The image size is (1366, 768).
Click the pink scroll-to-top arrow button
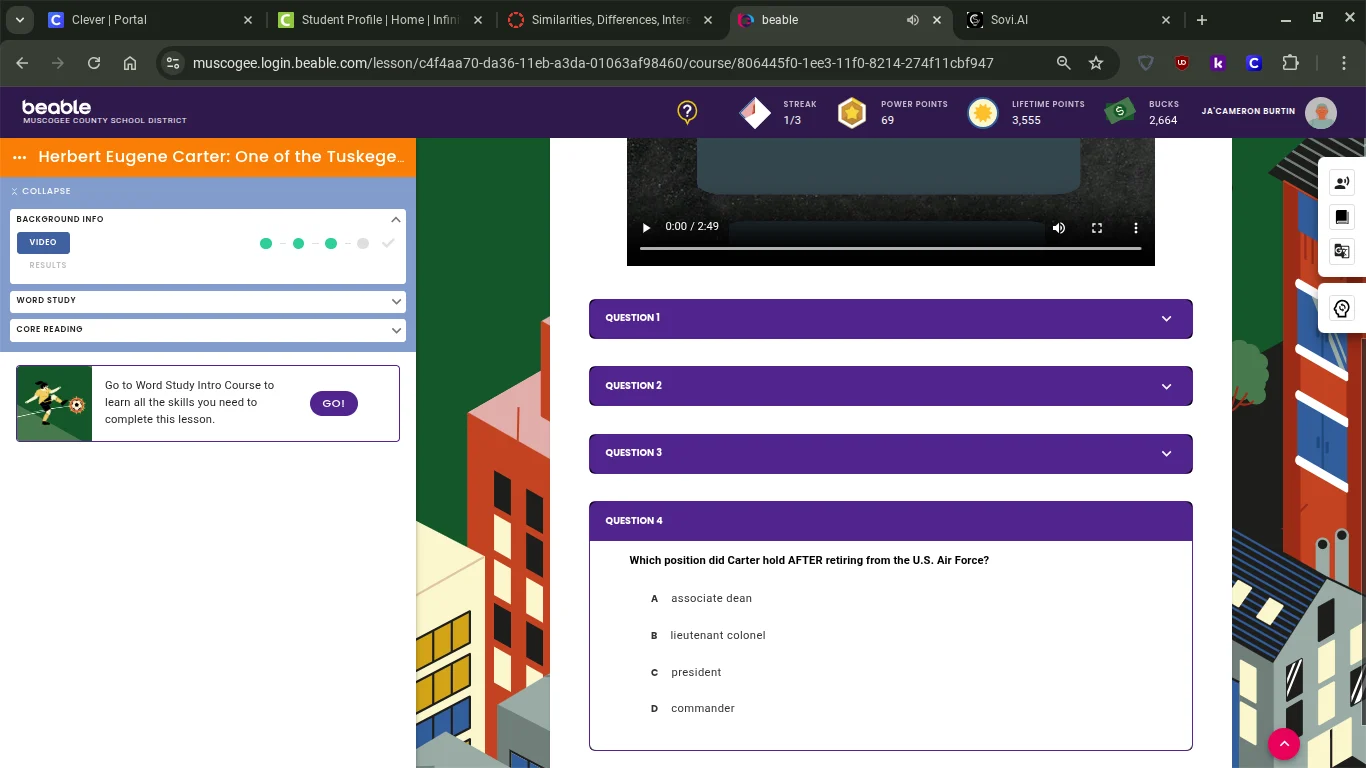1284,743
